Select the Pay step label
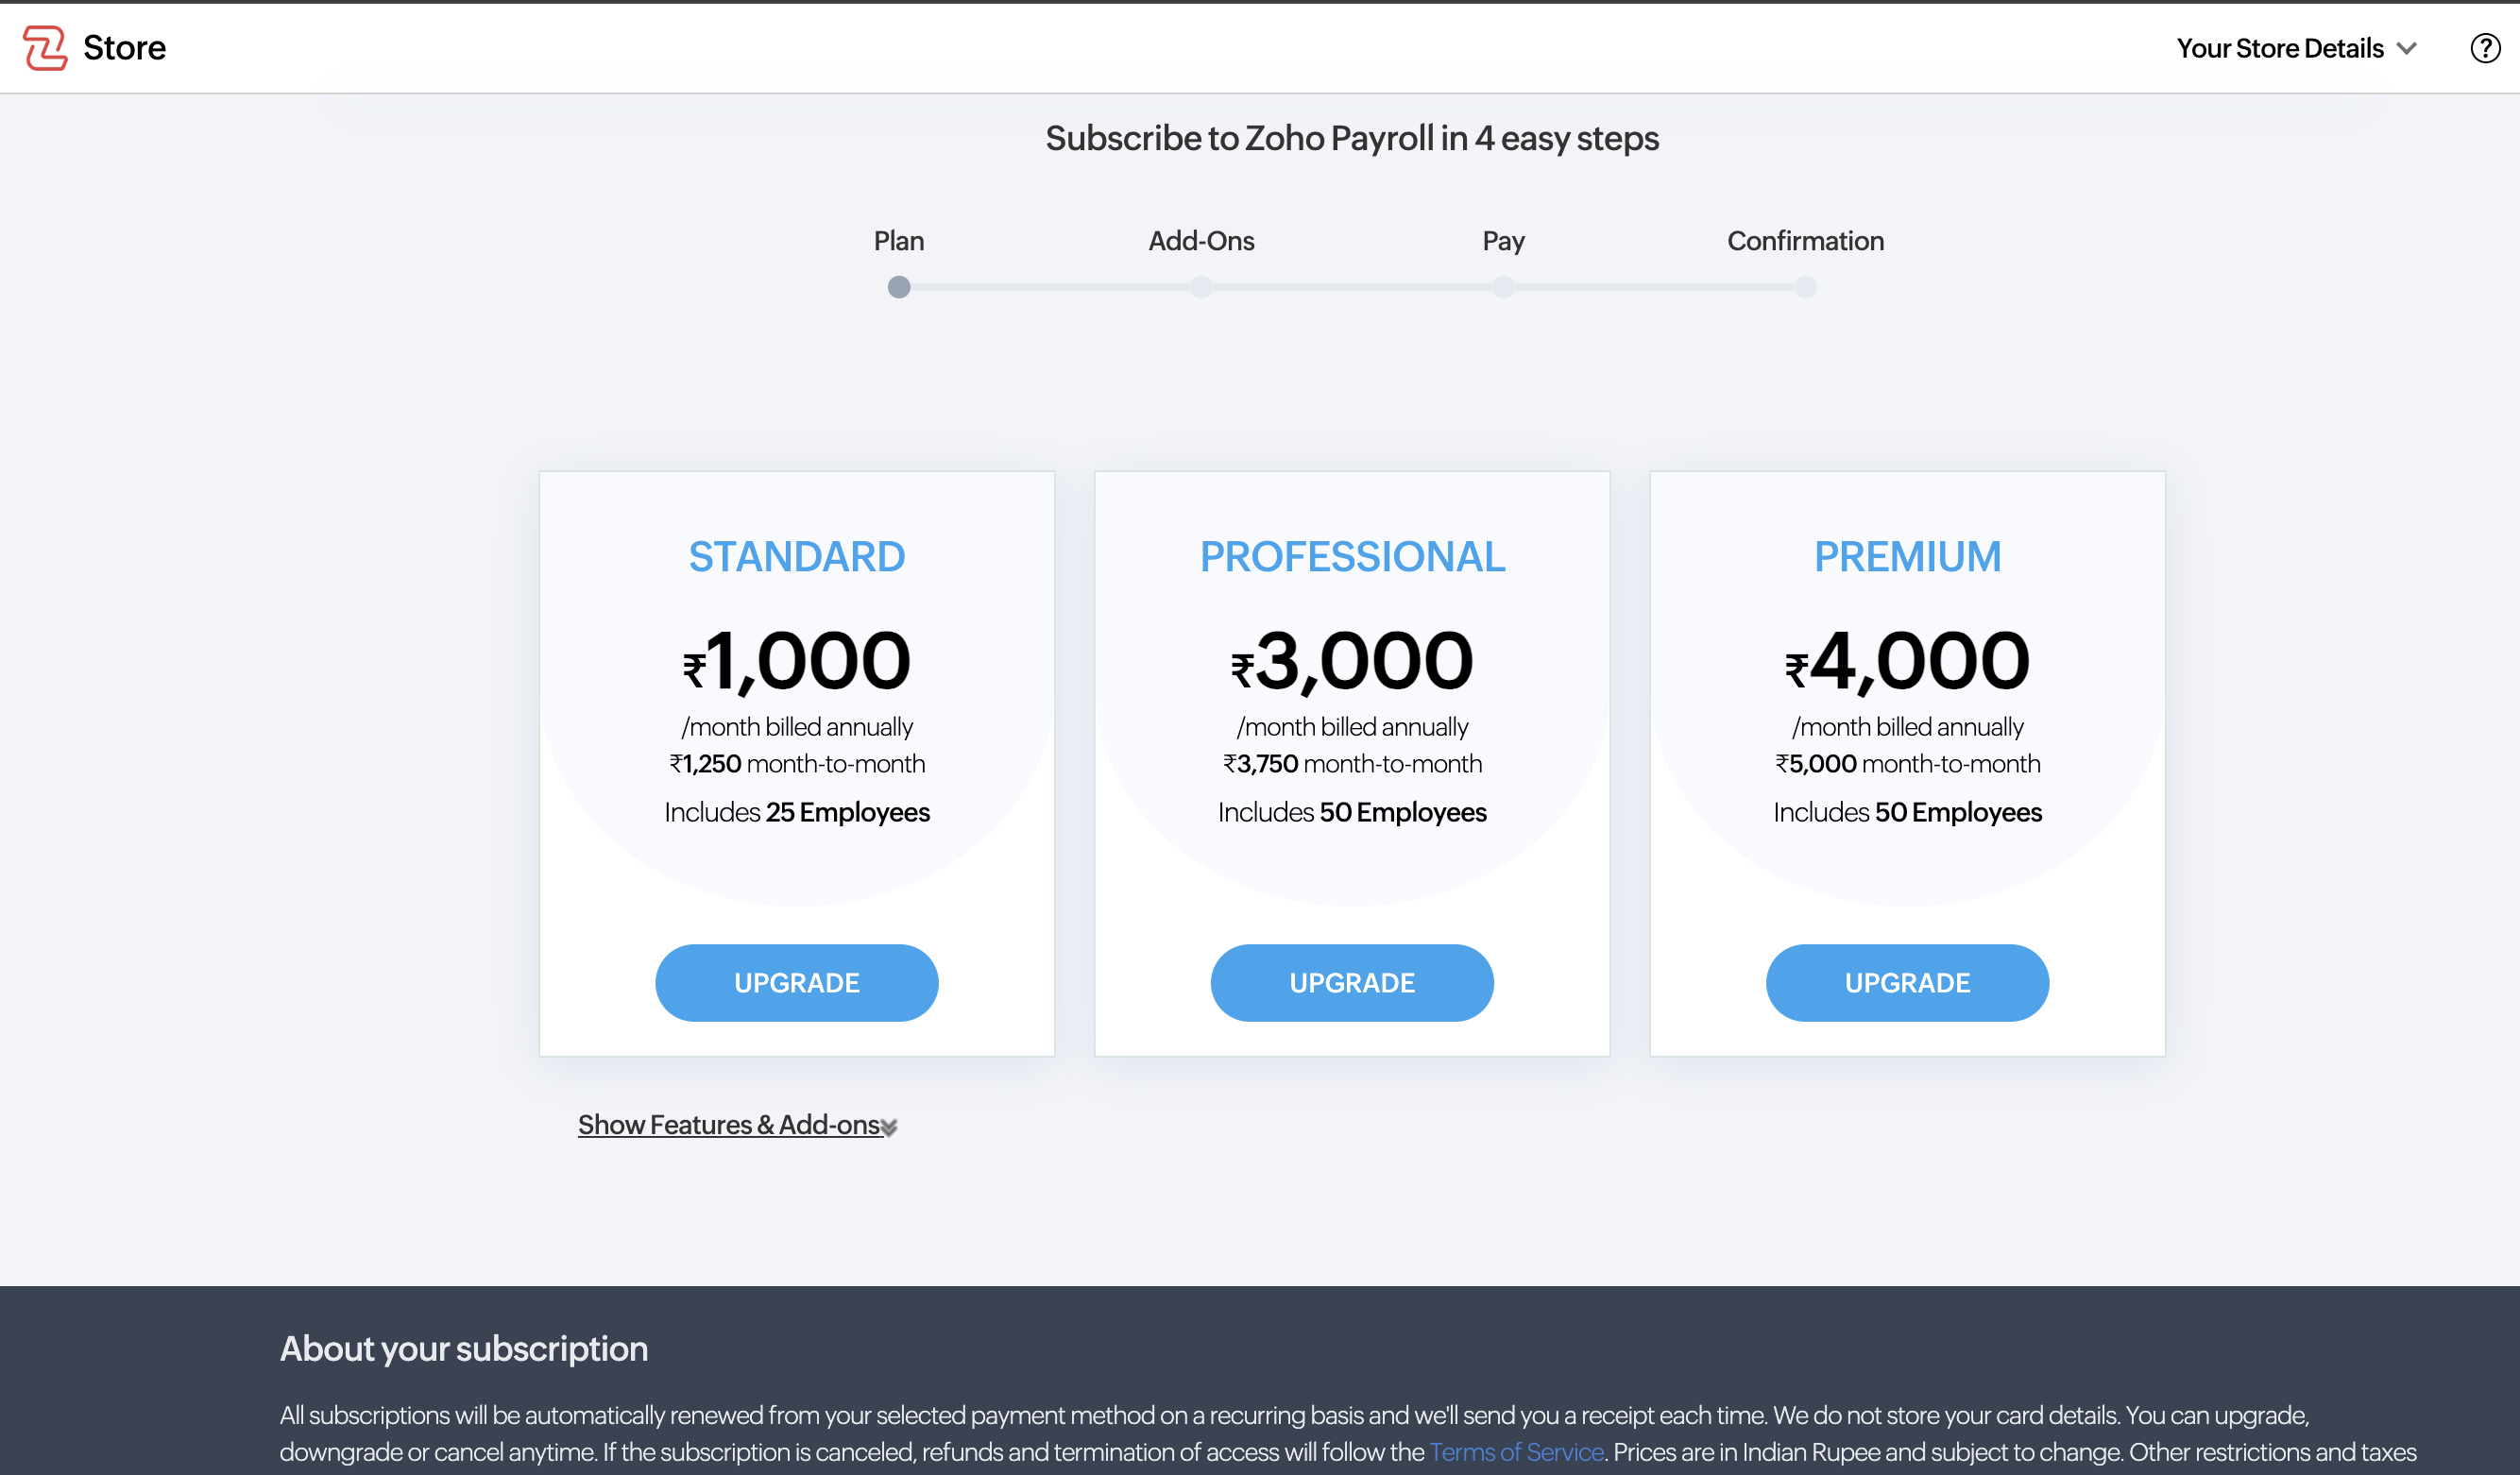2520x1475 pixels. (x=1502, y=241)
